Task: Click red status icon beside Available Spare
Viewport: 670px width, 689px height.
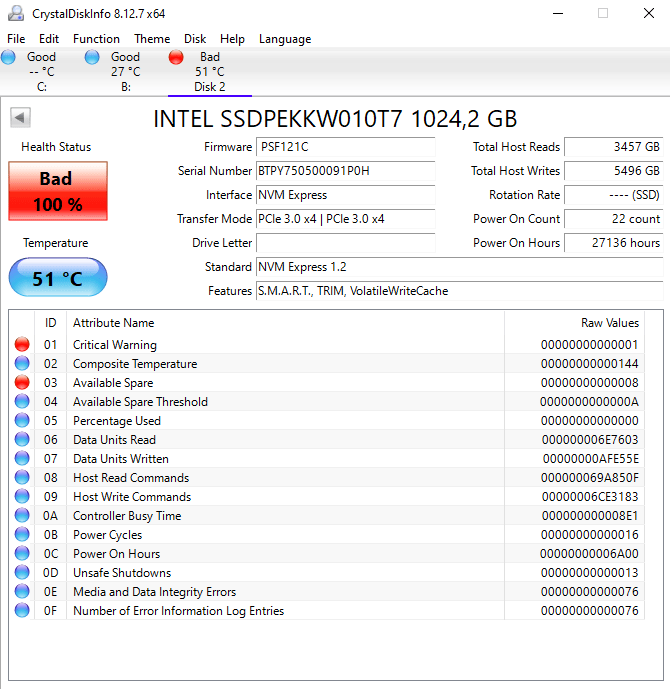Action: [x=22, y=383]
